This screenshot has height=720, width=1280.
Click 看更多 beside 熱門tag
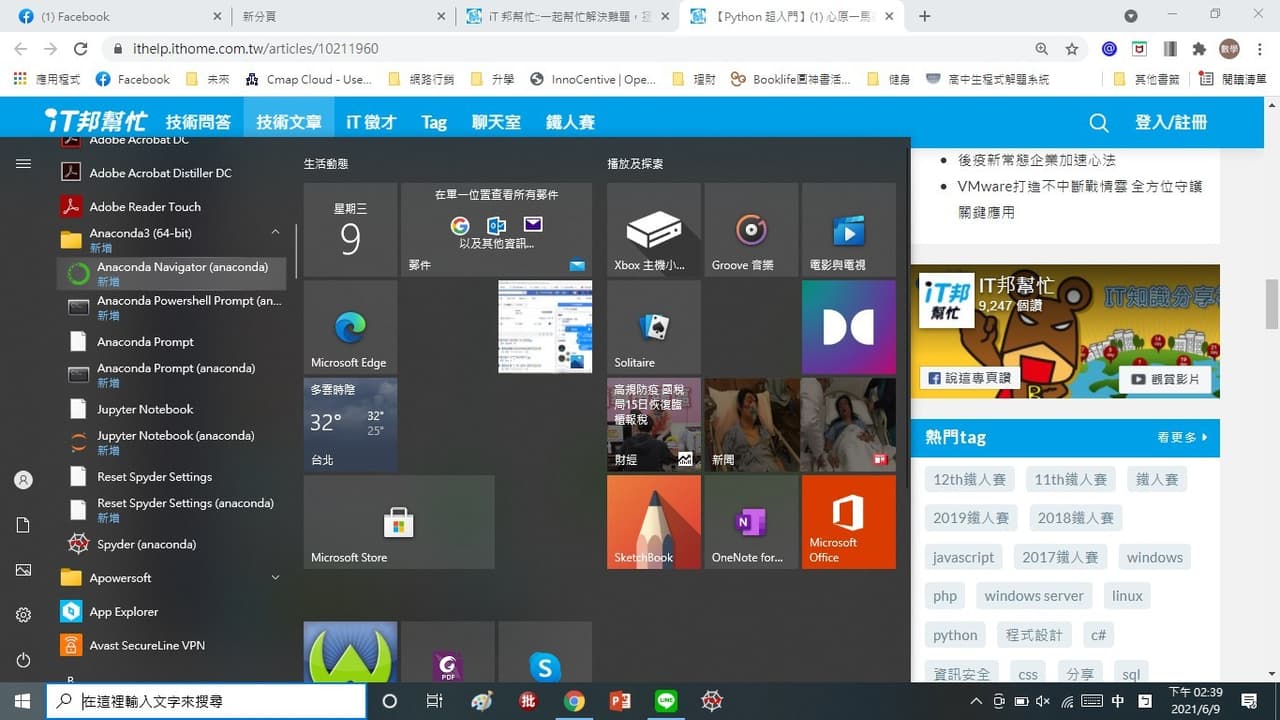click(x=1182, y=437)
